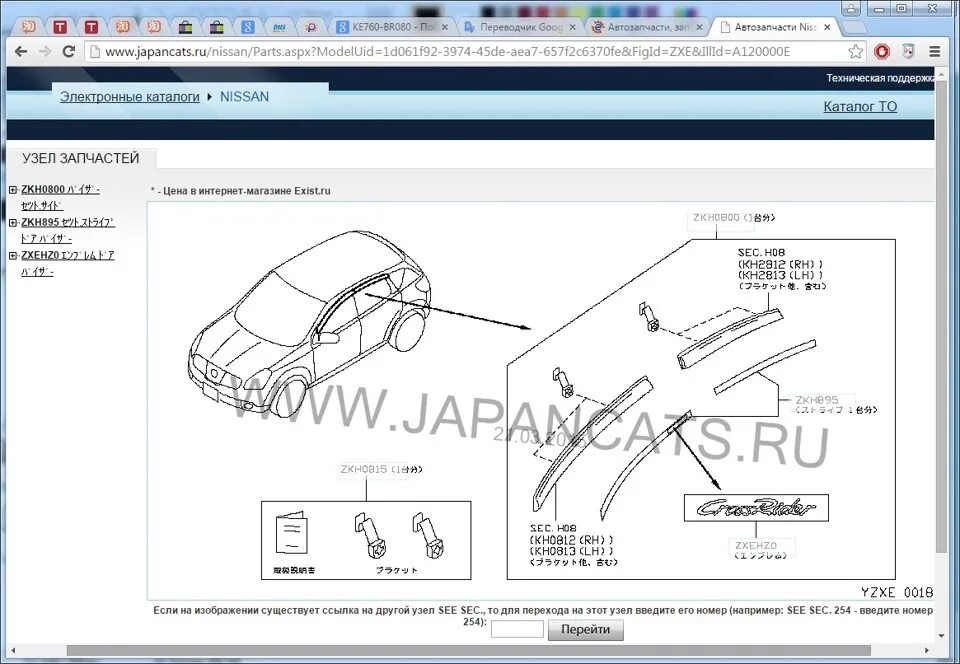The width and height of the screenshot is (960, 664).
Task: Click the vertical page scrollbar
Action: 942,318
